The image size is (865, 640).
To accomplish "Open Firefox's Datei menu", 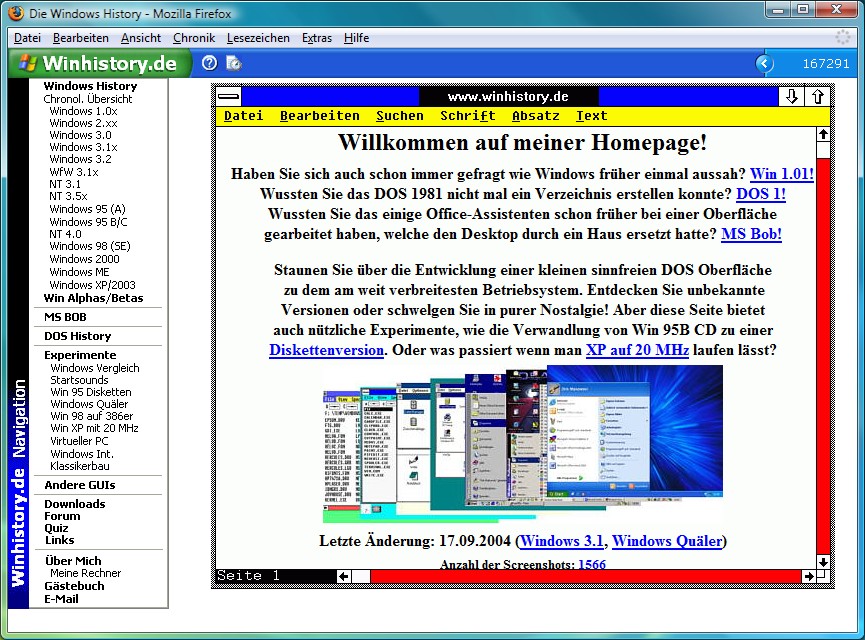I will [x=28, y=38].
